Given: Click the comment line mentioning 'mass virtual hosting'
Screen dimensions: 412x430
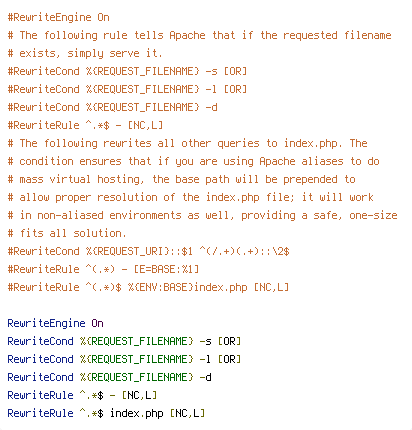Looking at the screenshot, I should pyautogui.click(x=181, y=179).
